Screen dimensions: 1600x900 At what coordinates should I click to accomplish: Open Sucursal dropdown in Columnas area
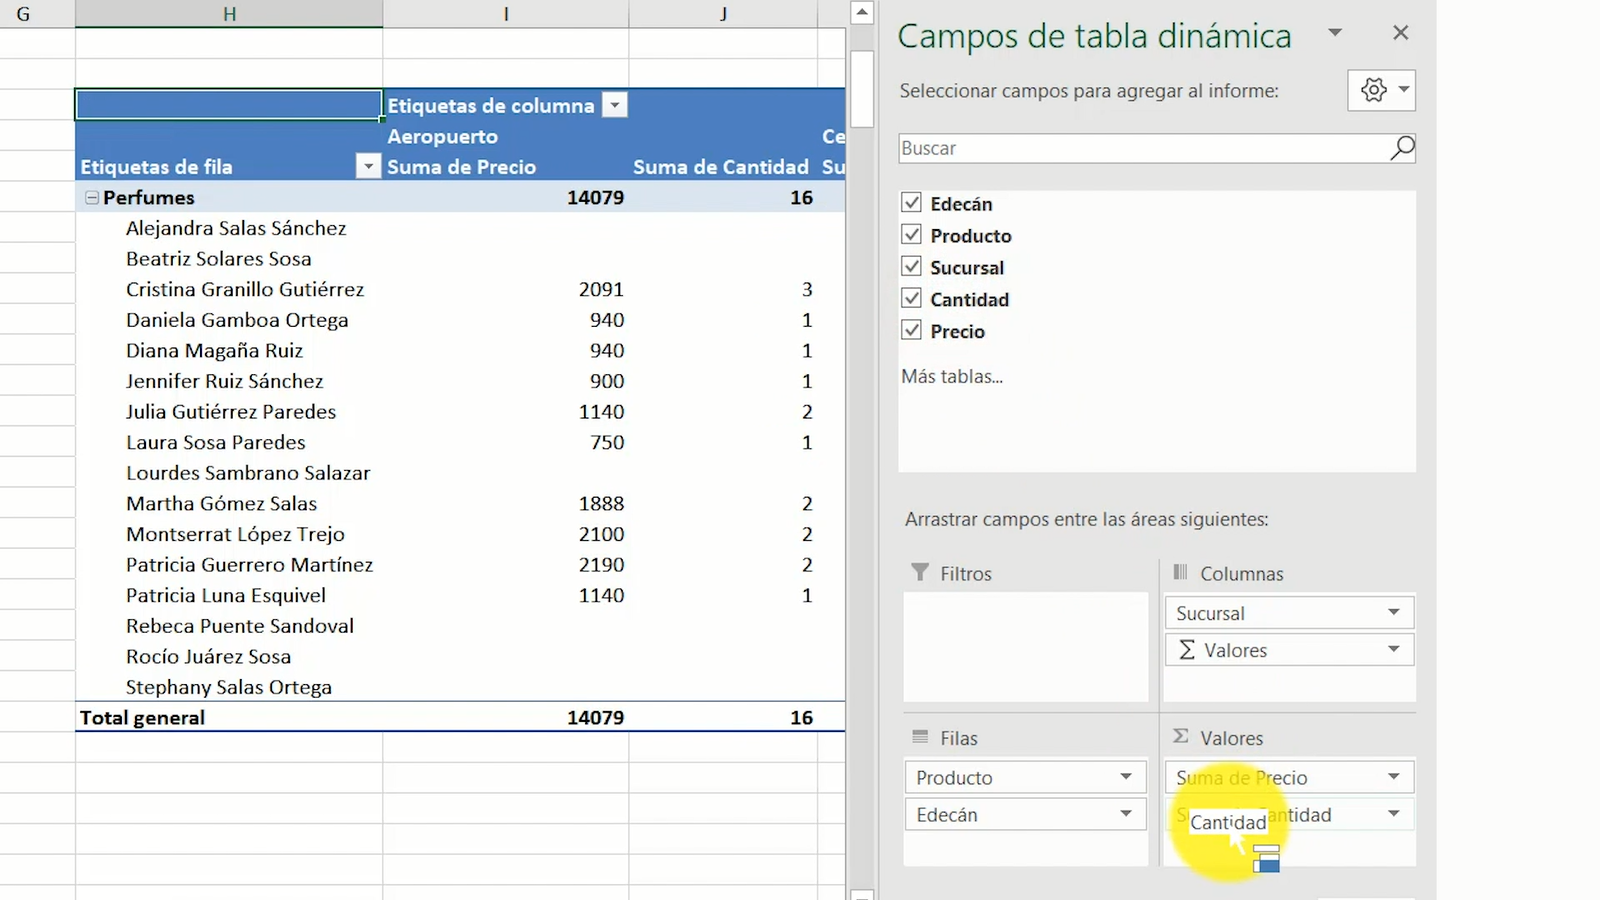click(x=1393, y=612)
